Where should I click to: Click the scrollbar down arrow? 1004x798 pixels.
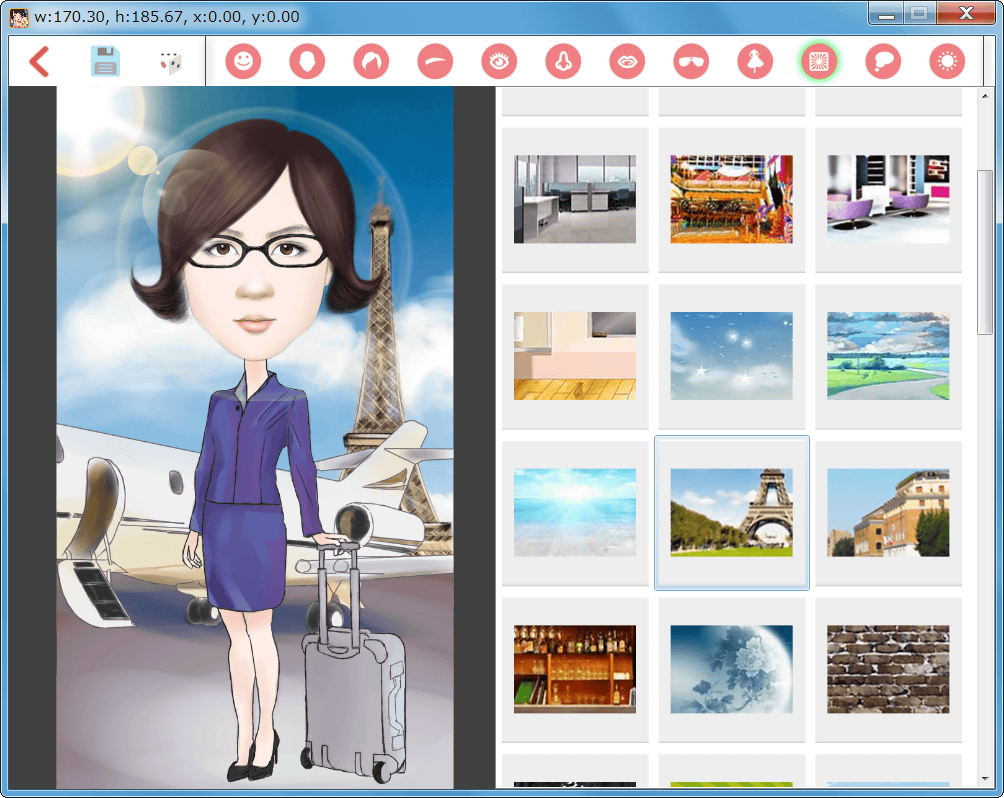tap(985, 779)
